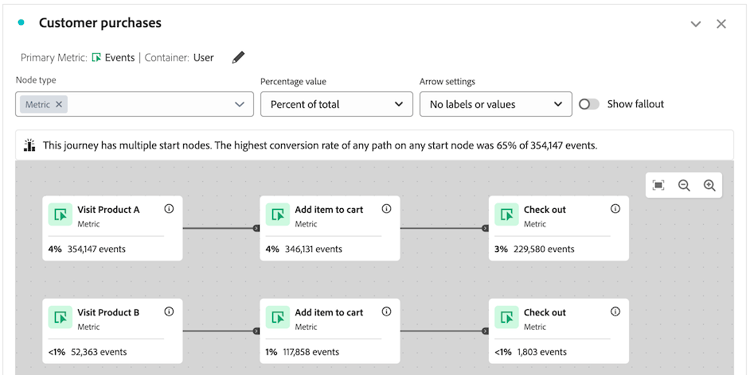Click the green metric icon of Visit Product B
This screenshot has height=375, width=750.
click(x=60, y=318)
